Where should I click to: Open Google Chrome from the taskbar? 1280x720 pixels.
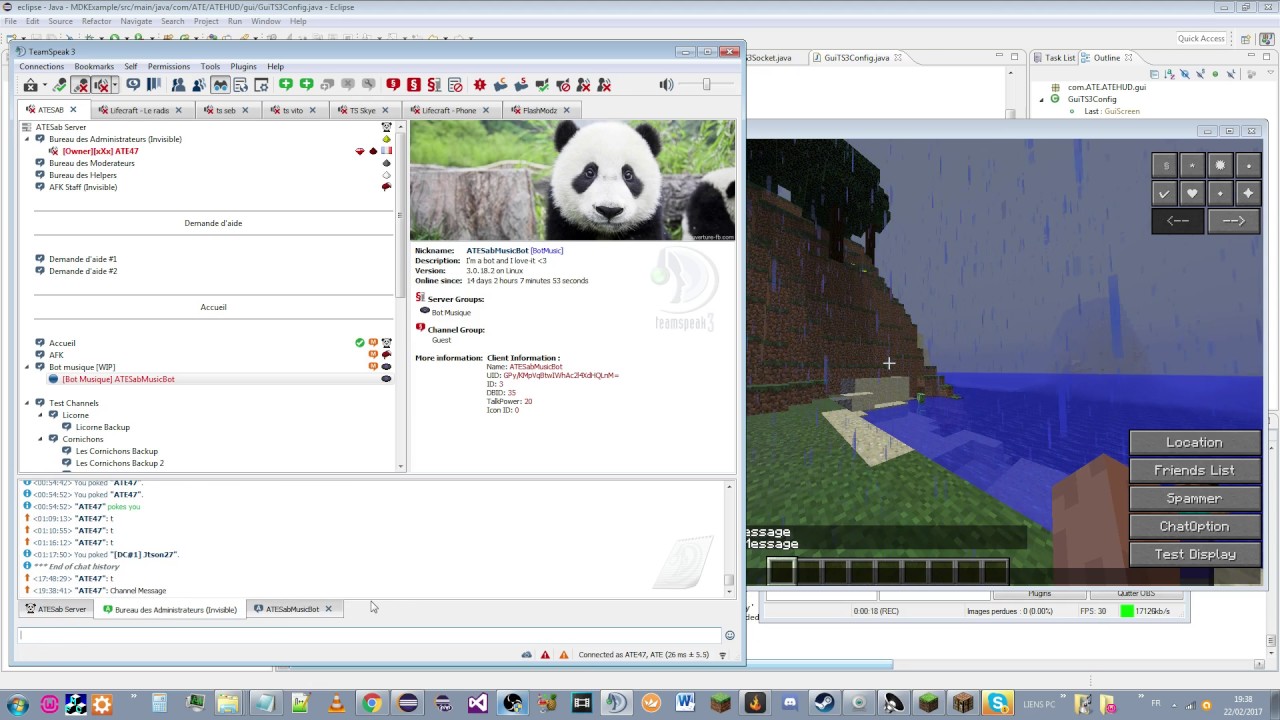click(x=371, y=704)
